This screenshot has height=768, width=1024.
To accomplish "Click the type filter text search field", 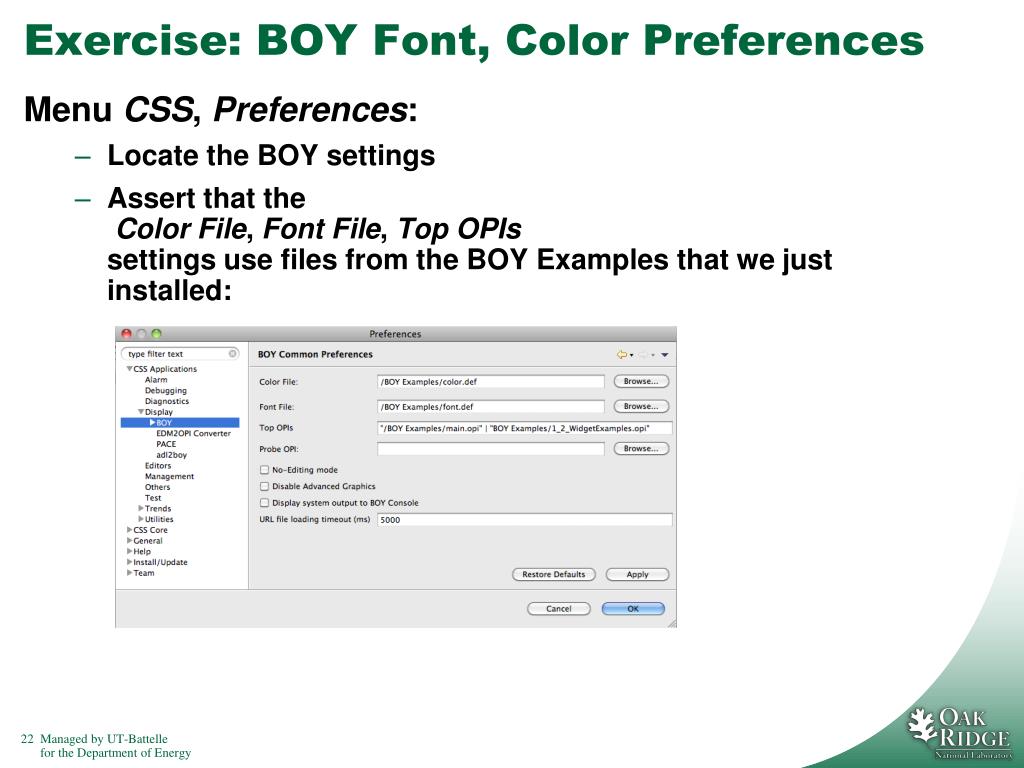I will pos(180,353).
